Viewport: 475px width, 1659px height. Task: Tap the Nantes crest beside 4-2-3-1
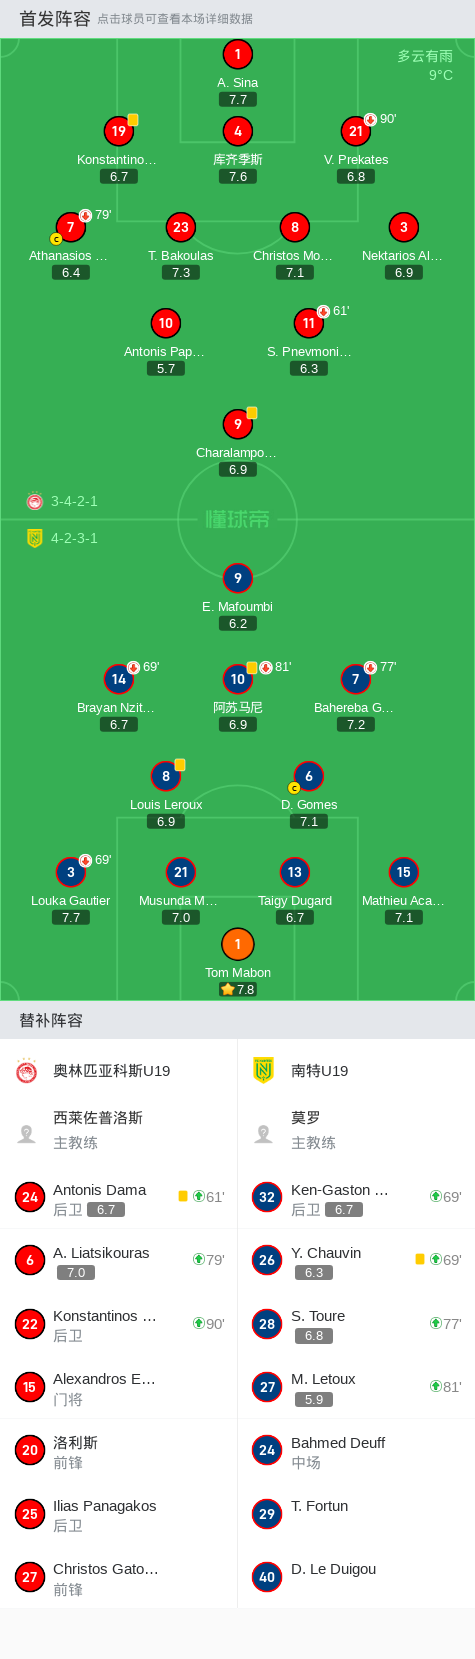pos(35,538)
